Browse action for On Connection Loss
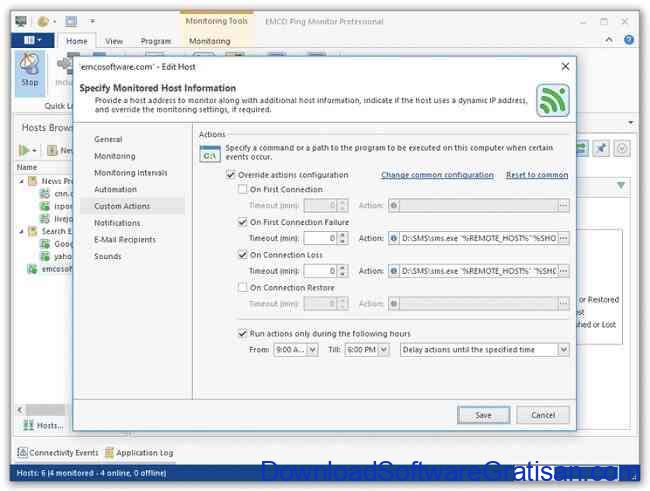This screenshot has height=491, width=650. 563,271
